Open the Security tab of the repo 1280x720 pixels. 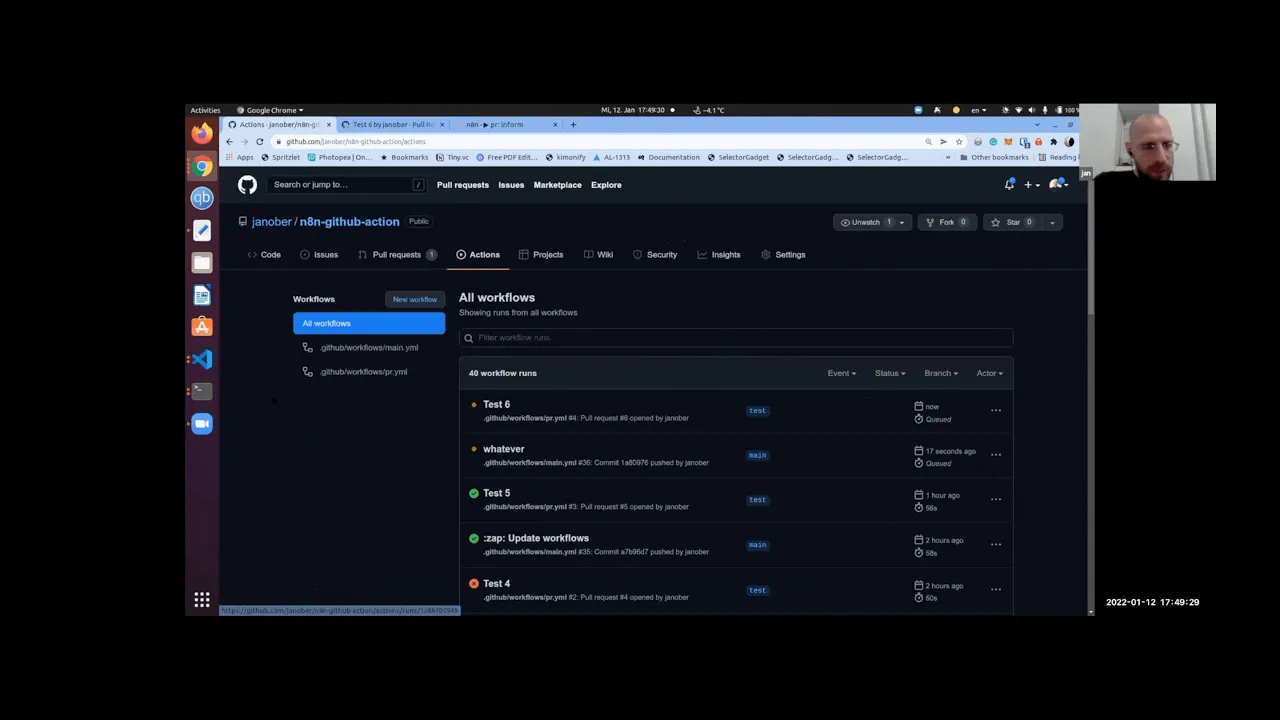pyautogui.click(x=661, y=254)
